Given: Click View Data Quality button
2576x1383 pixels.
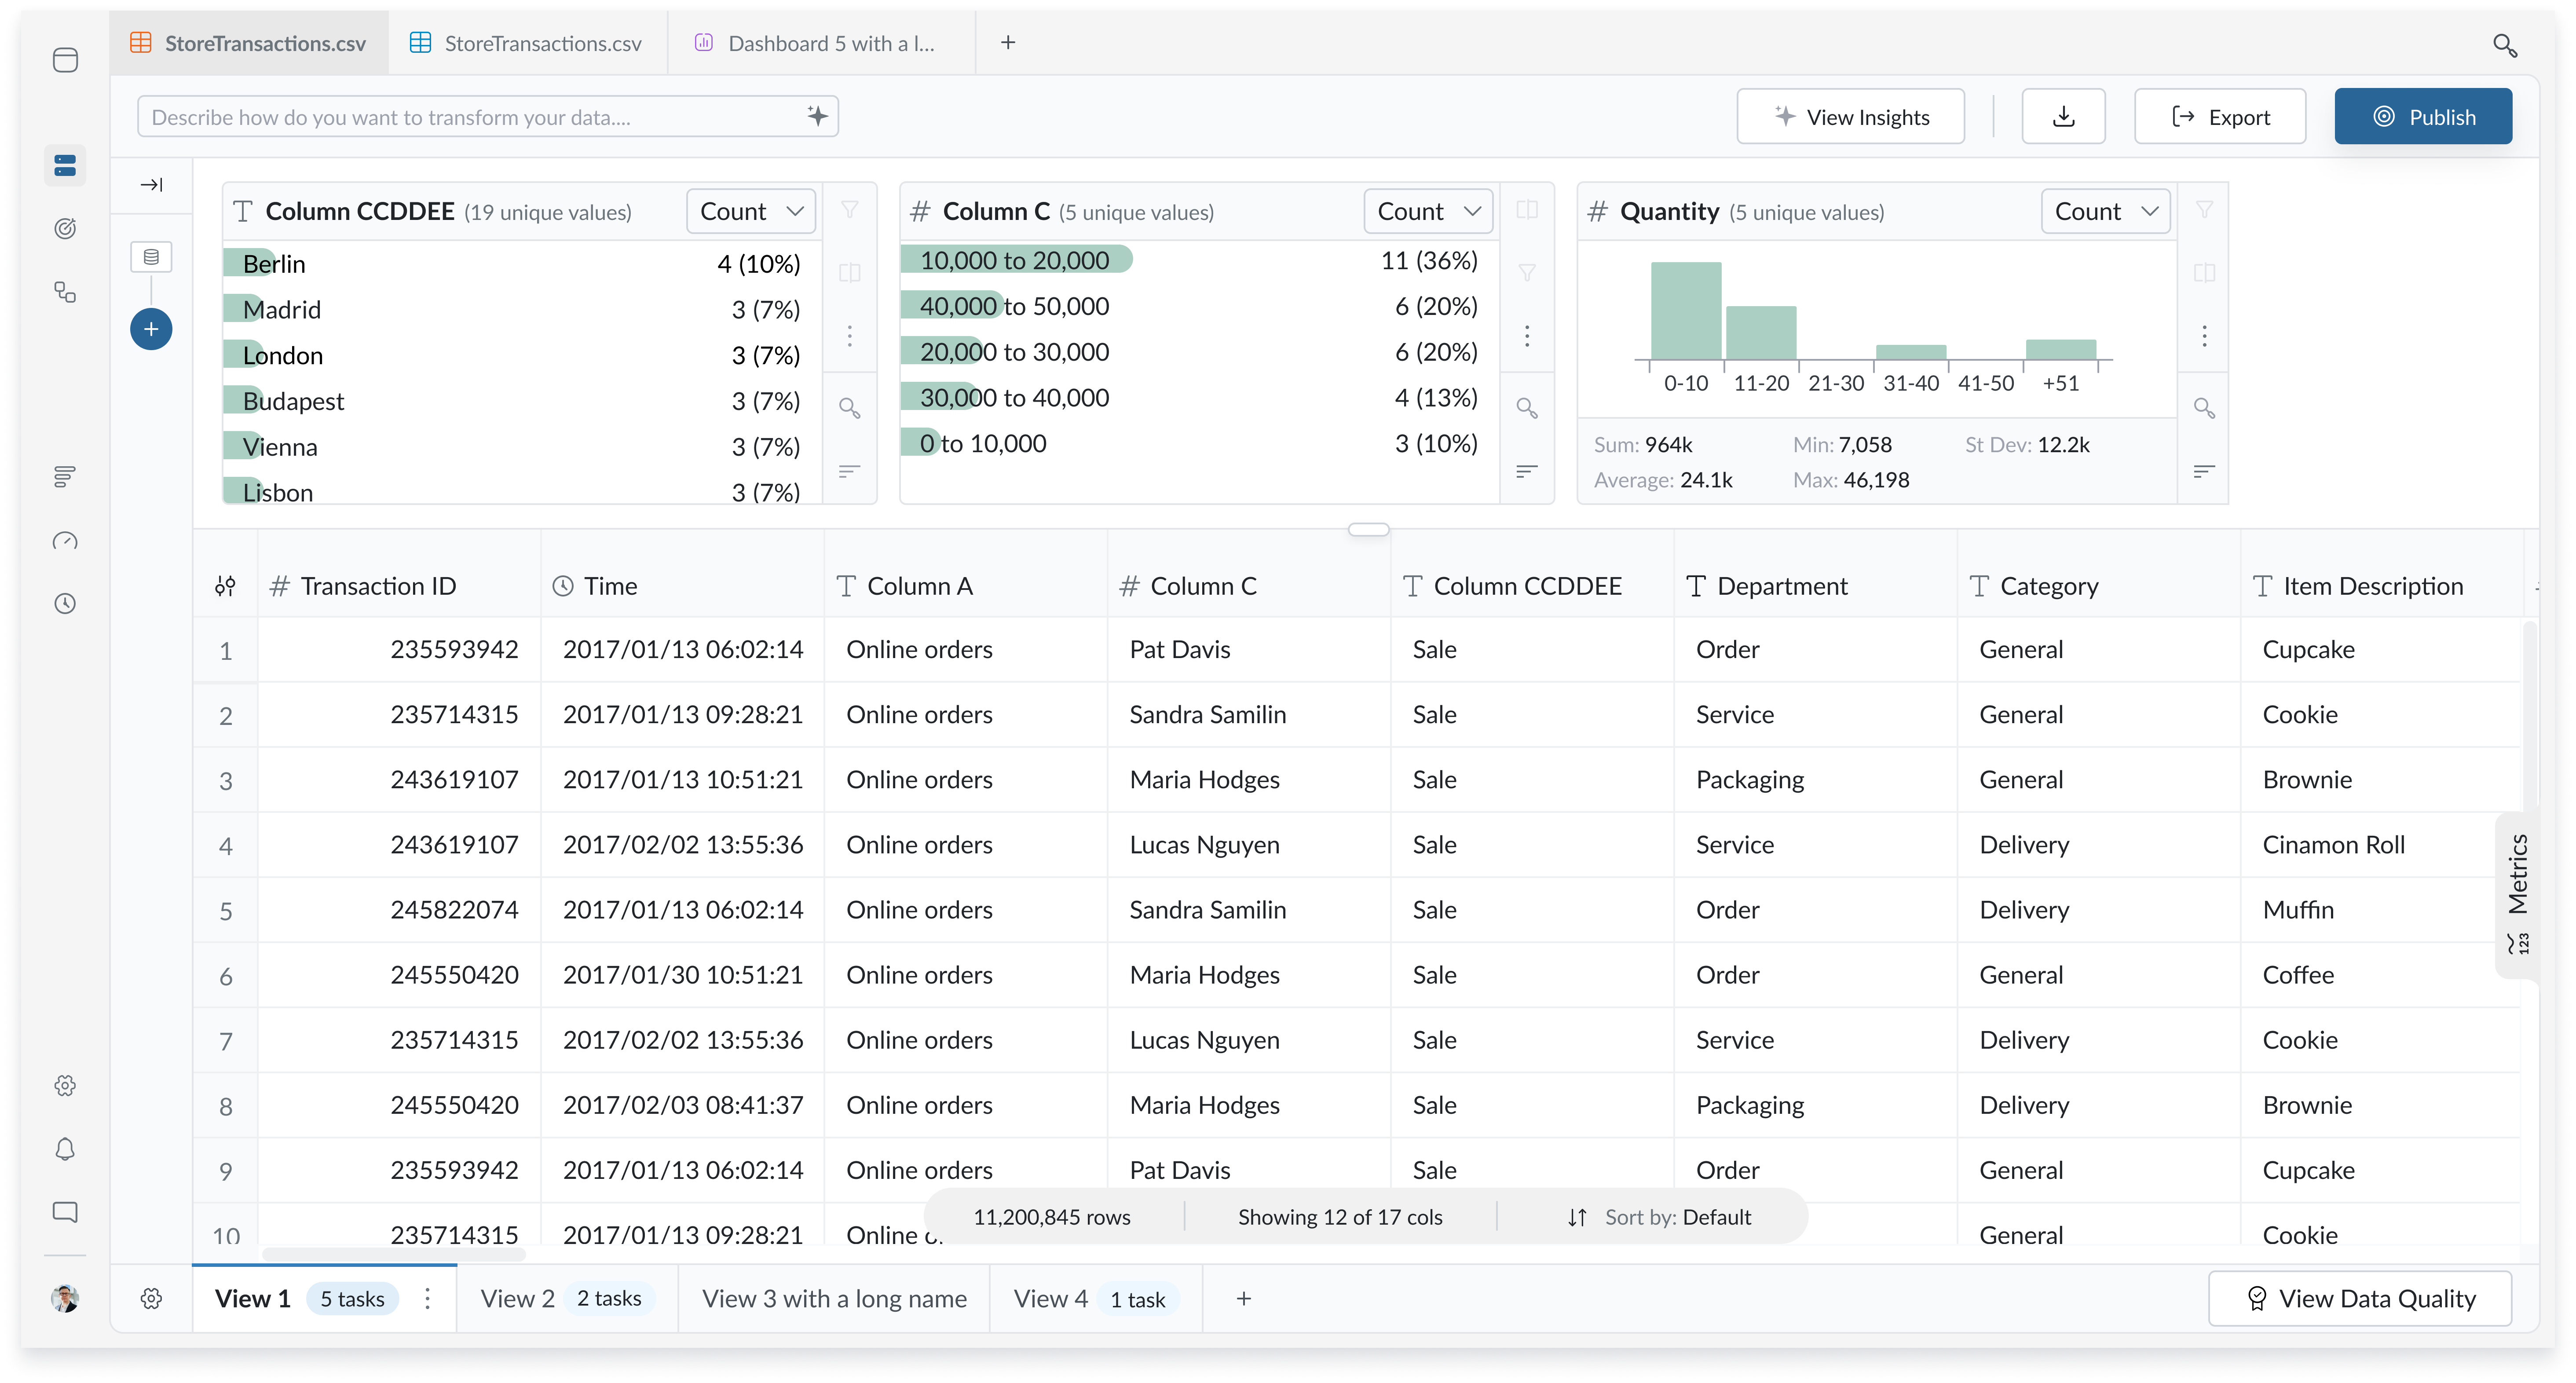Looking at the screenshot, I should tap(2359, 1298).
